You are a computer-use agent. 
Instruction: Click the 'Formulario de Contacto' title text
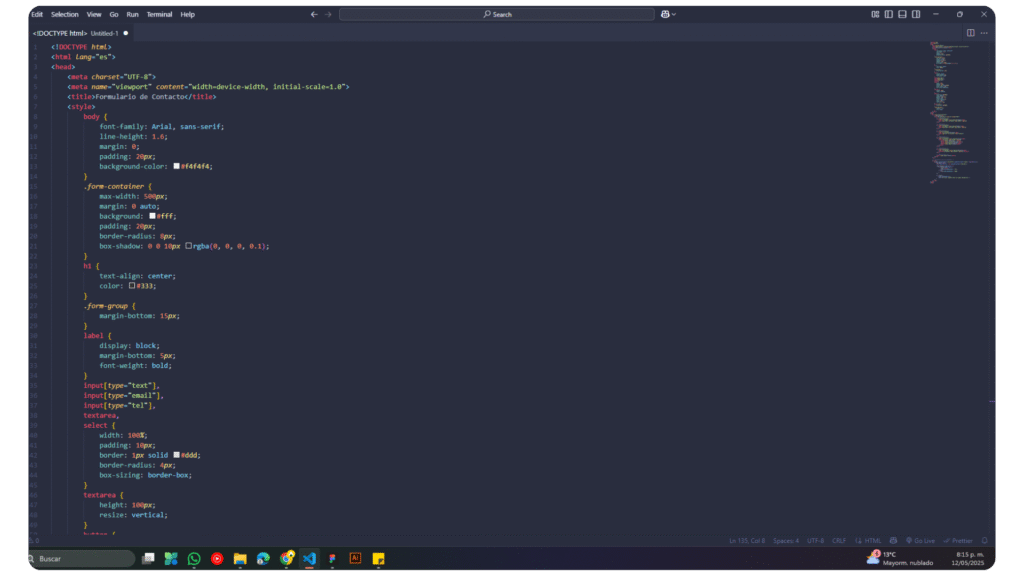140,97
